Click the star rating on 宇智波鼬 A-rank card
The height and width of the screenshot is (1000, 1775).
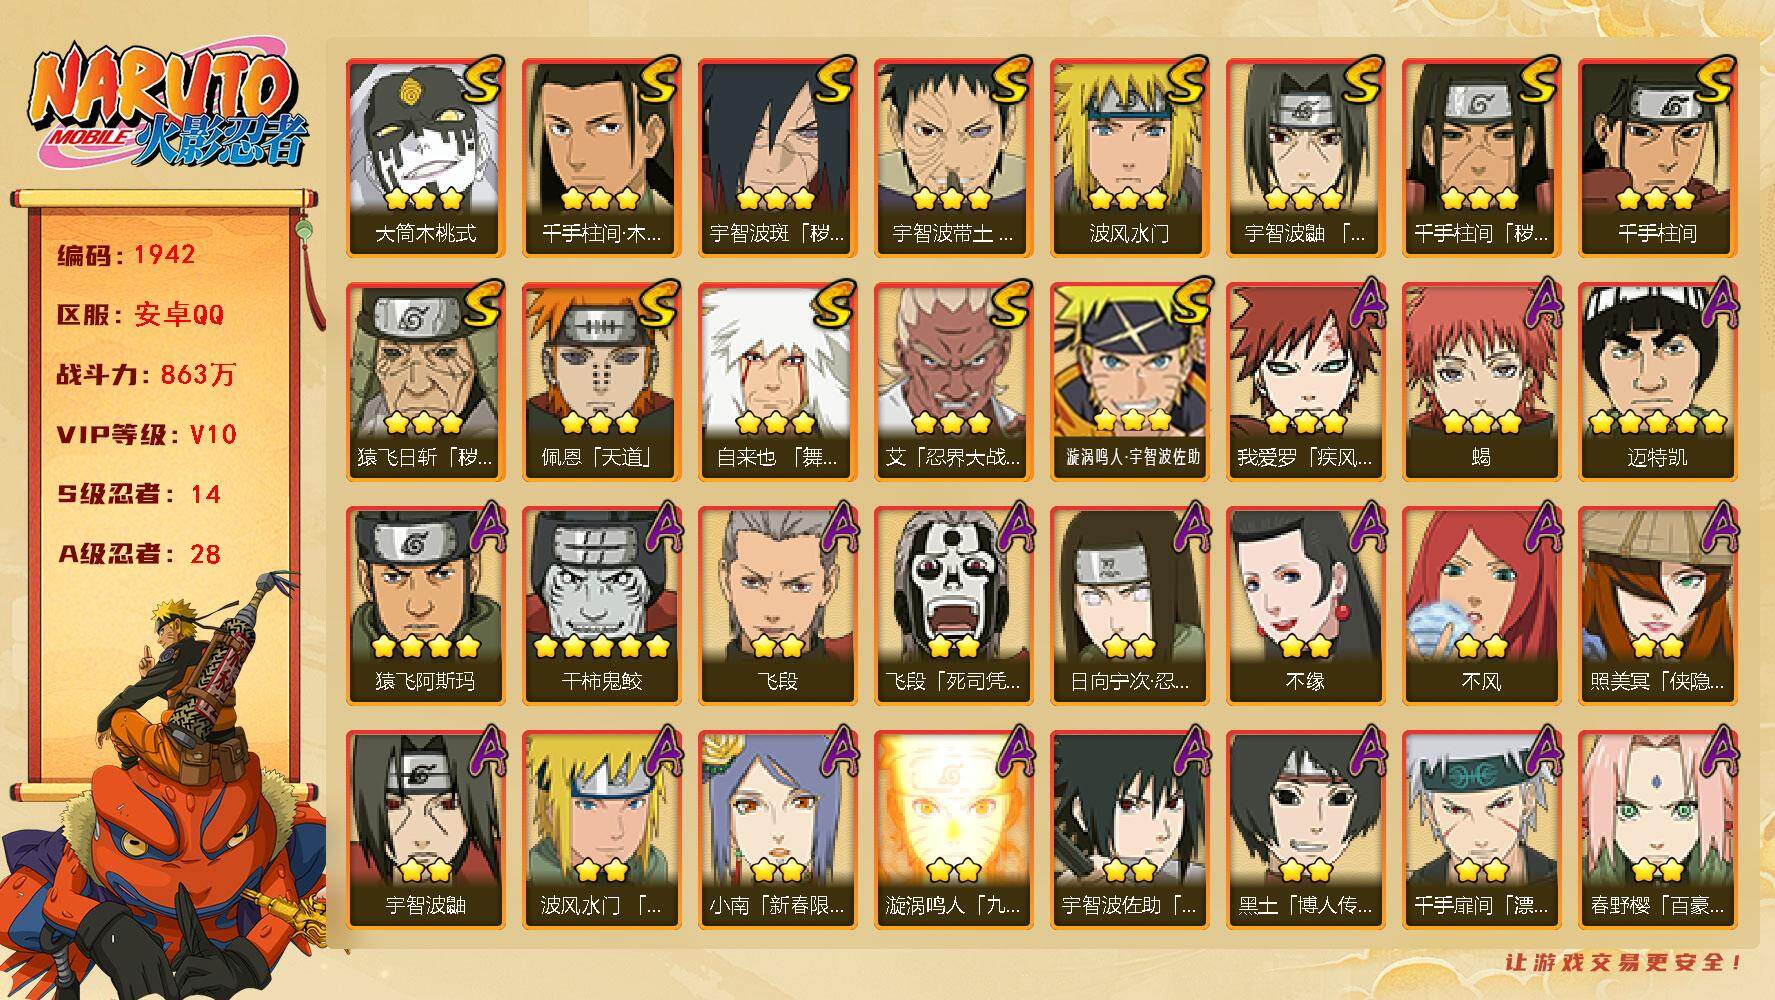point(426,869)
